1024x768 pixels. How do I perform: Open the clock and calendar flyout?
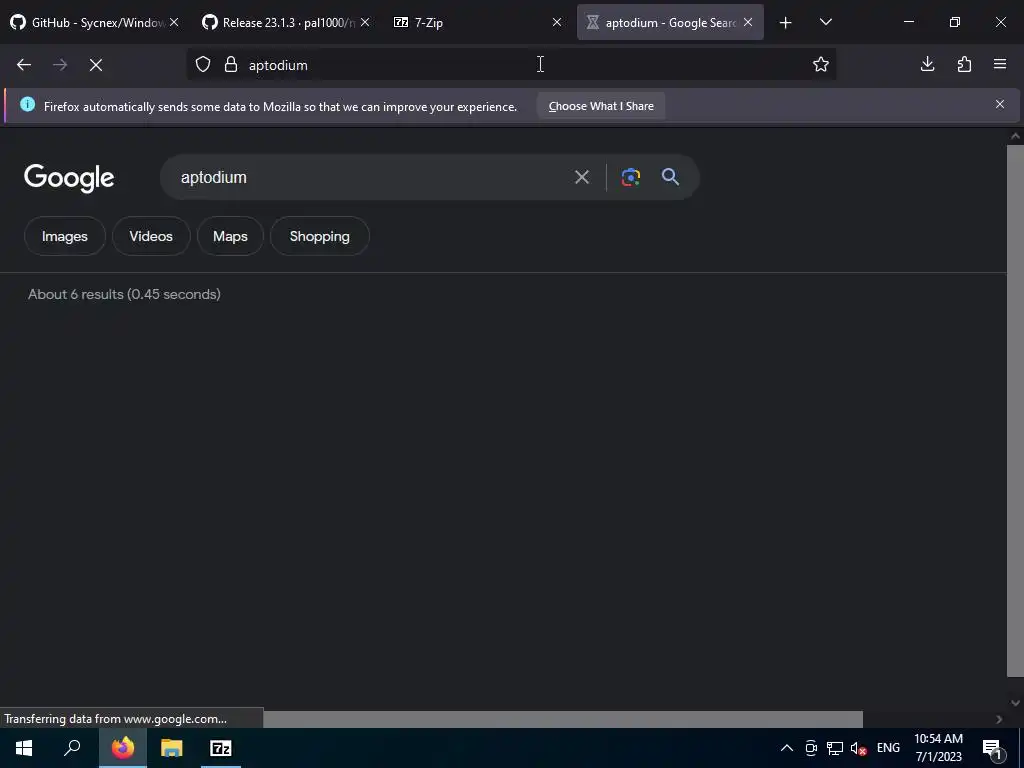pyautogui.click(x=938, y=748)
